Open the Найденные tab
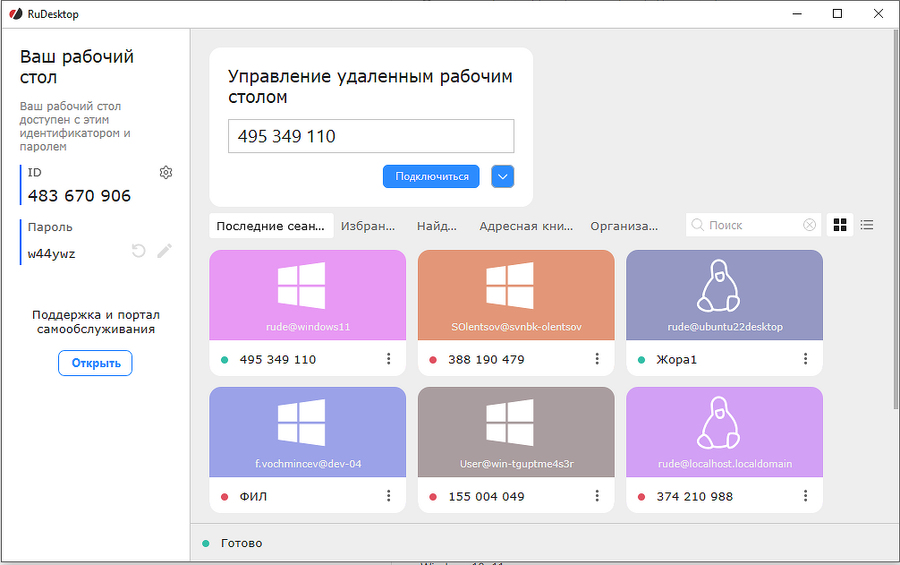Screen dimensions: 900x565 [437, 226]
